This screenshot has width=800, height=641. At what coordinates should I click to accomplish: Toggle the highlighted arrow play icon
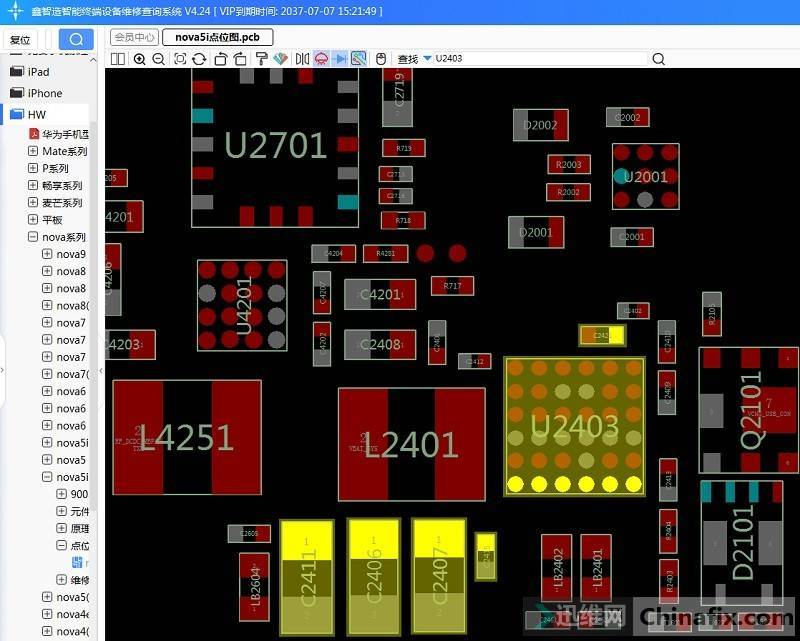point(340,59)
